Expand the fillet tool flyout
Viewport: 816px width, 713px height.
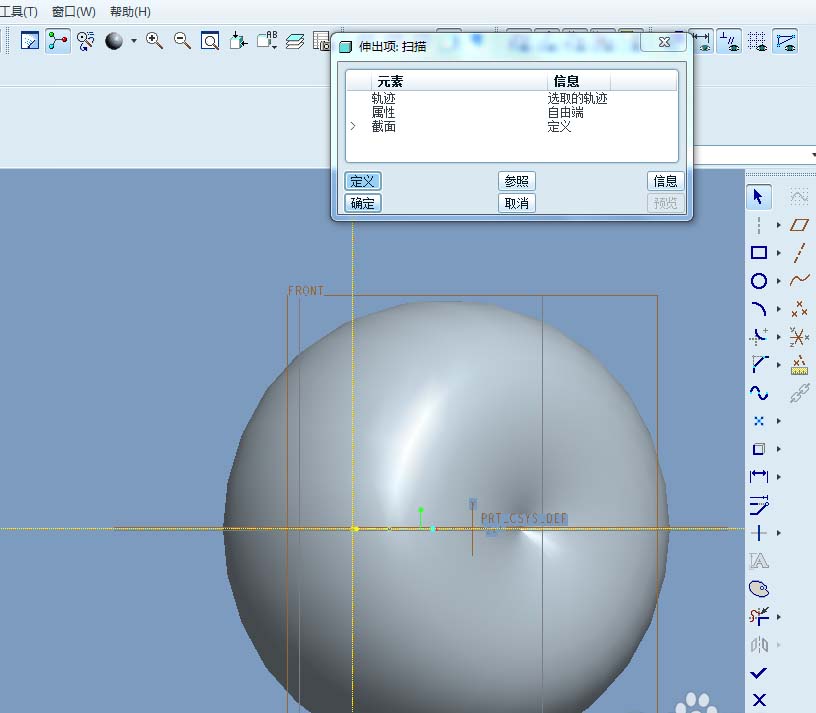tap(779, 337)
